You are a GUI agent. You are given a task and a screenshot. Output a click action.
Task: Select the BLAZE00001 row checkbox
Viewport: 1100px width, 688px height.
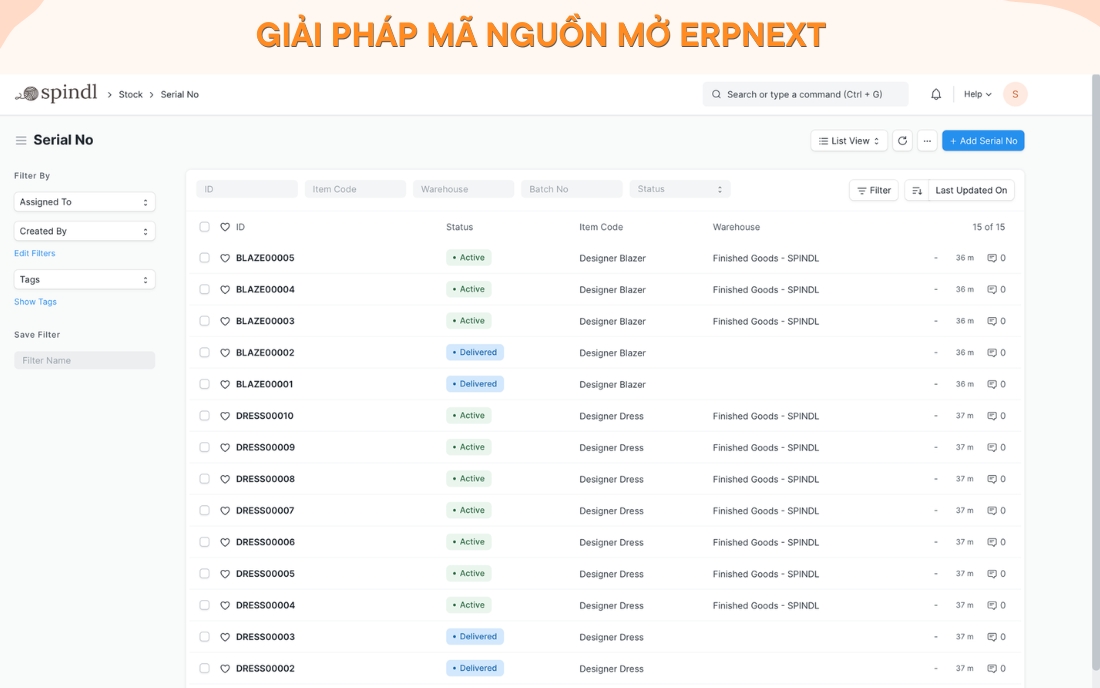pyautogui.click(x=204, y=384)
